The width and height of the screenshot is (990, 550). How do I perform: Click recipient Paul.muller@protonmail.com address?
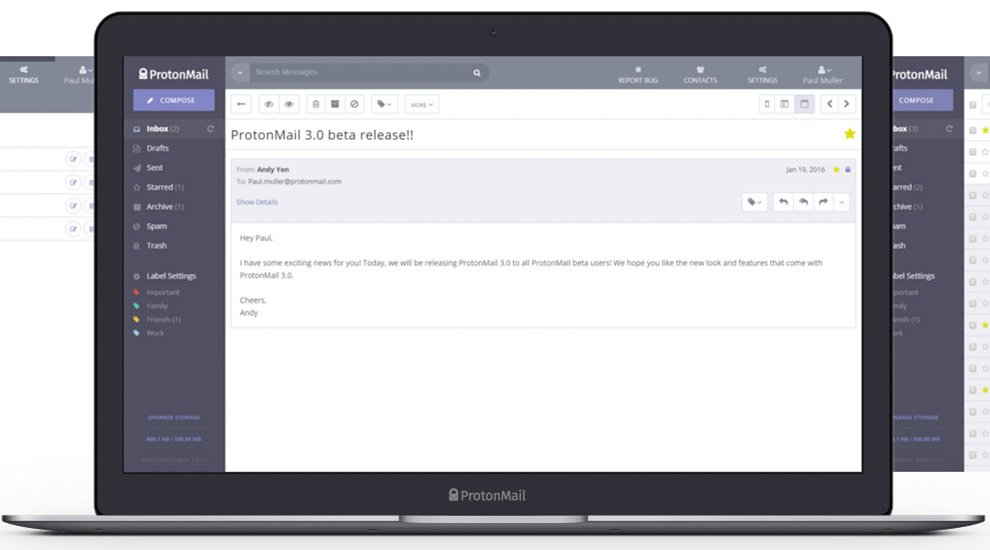(295, 181)
